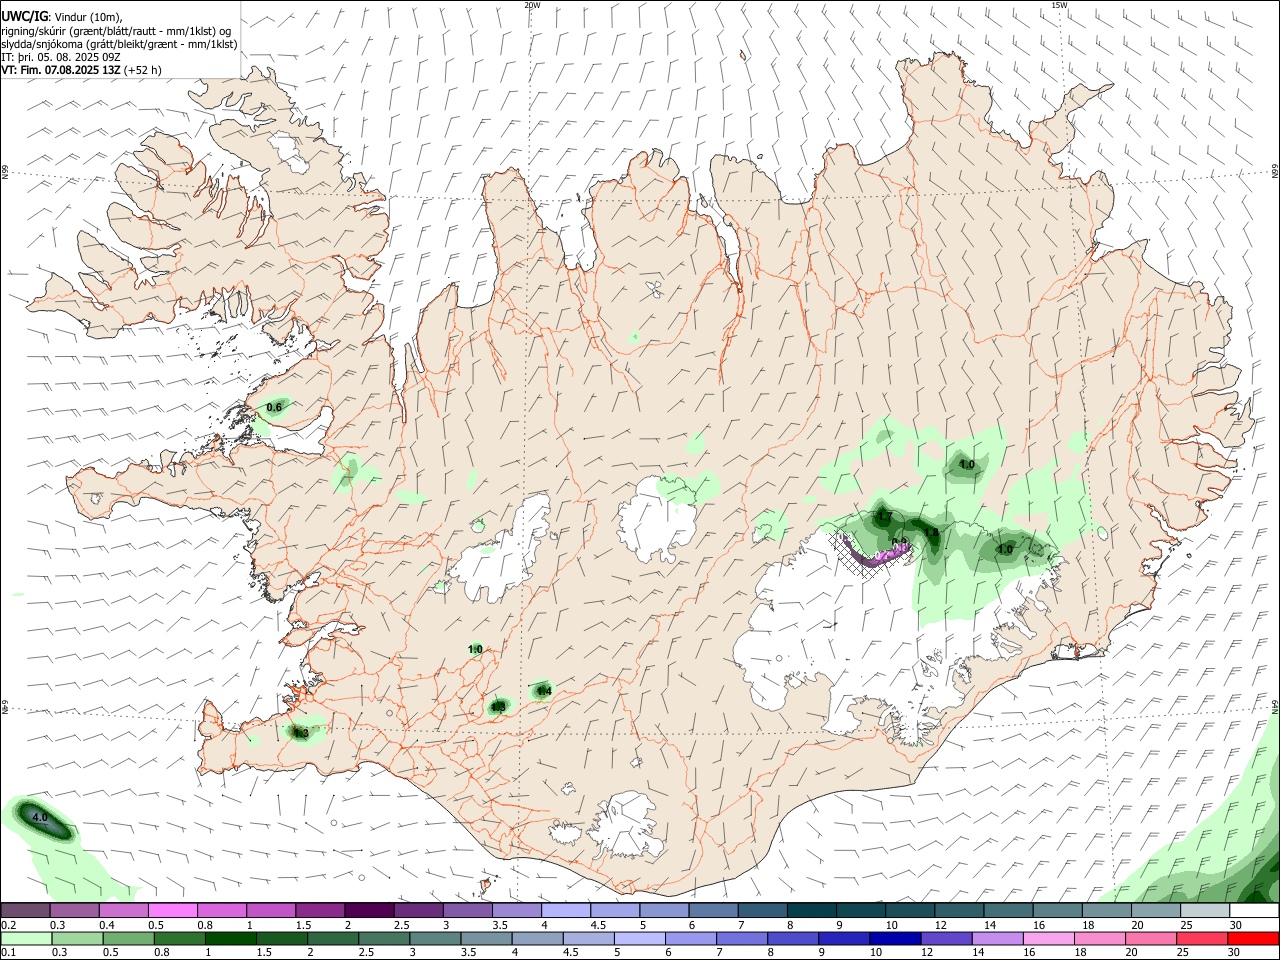Click the snow legend swatch starting at 3.5

click(x=517, y=911)
